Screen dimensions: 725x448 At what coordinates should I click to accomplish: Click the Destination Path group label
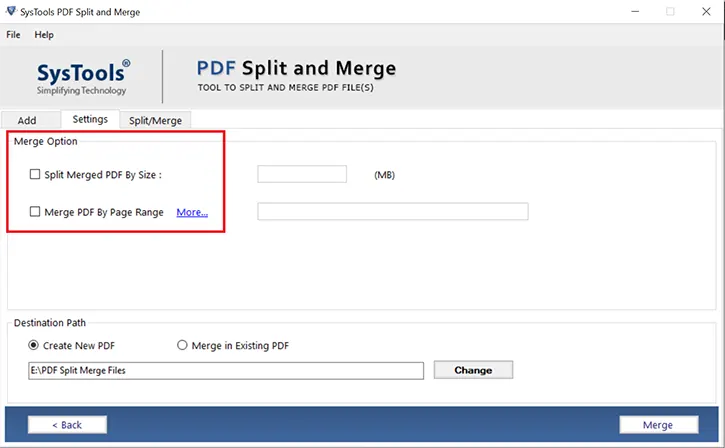click(49, 323)
